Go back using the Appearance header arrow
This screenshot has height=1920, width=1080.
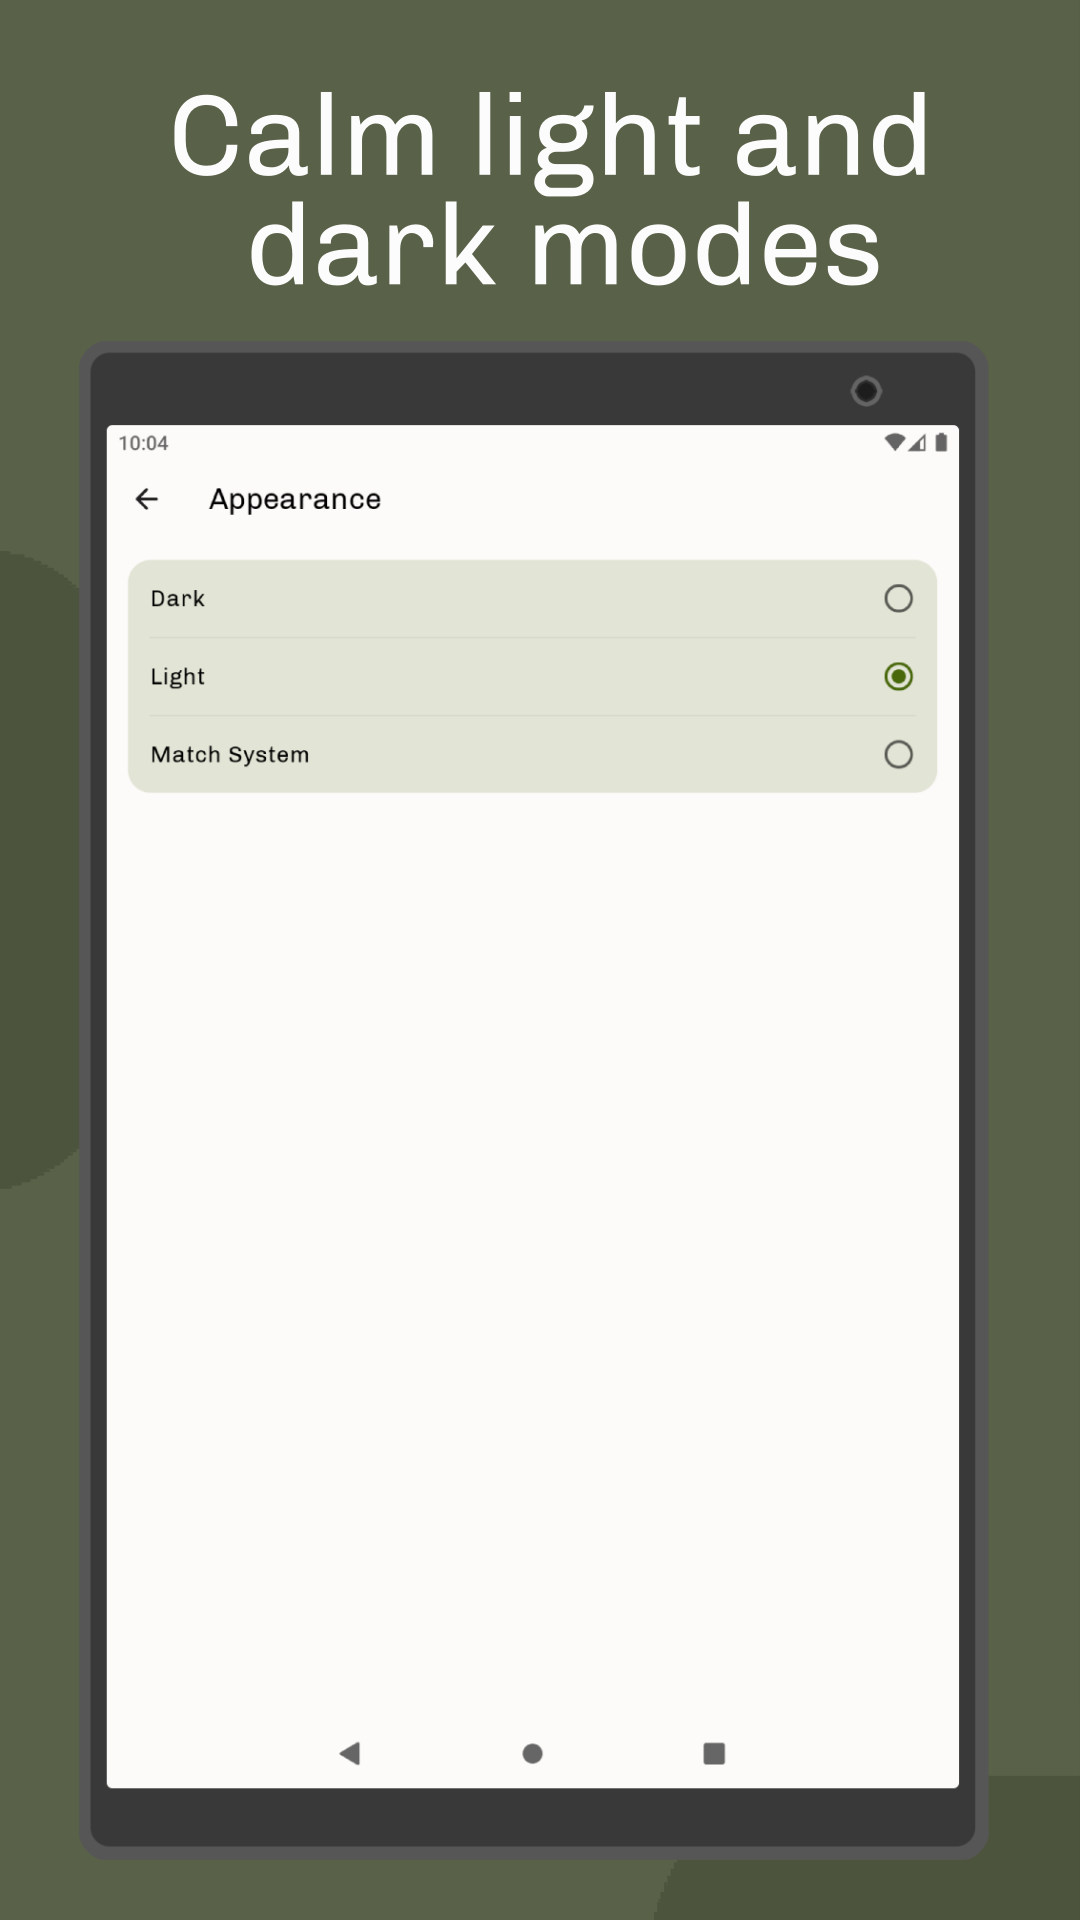click(147, 499)
